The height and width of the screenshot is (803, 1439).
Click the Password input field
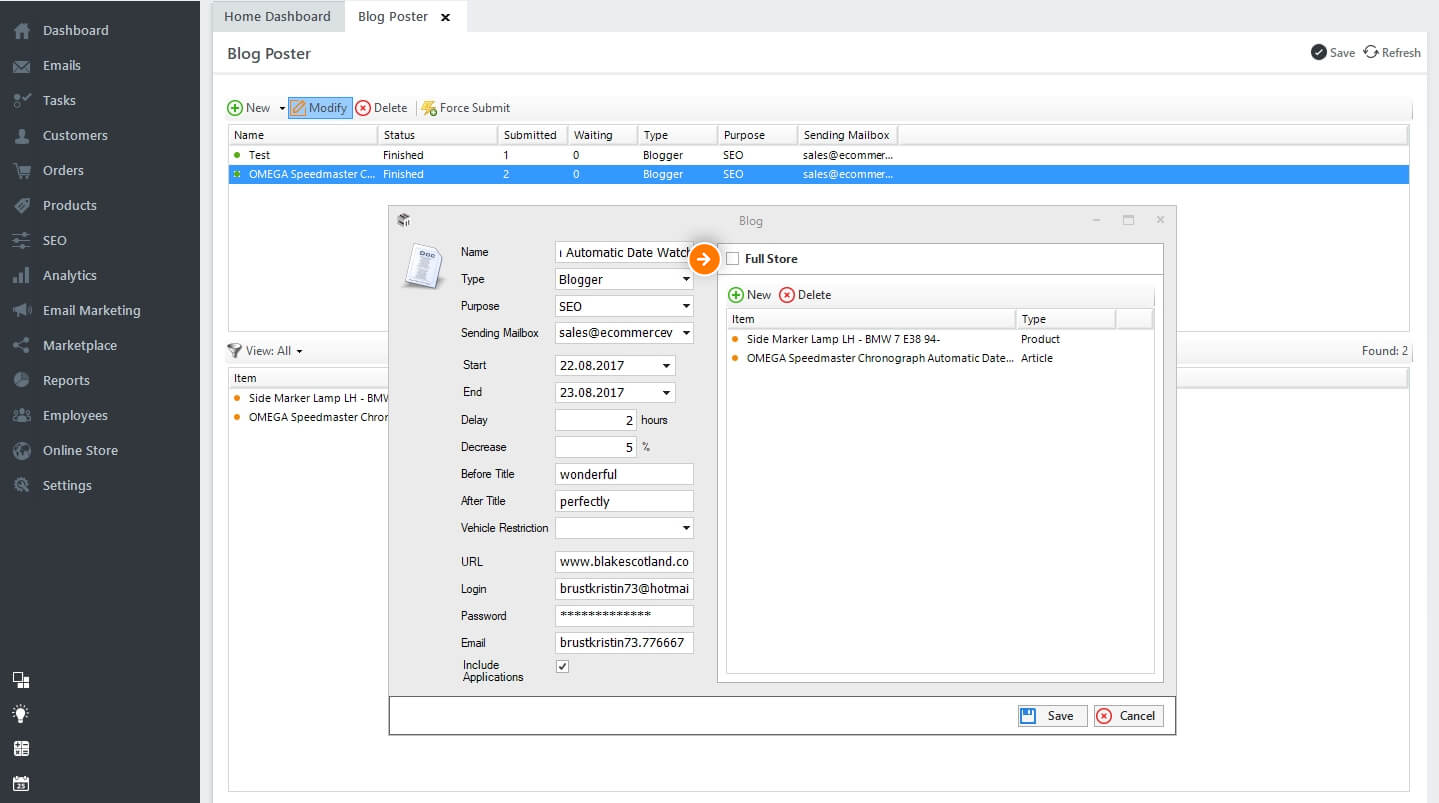[x=624, y=616]
